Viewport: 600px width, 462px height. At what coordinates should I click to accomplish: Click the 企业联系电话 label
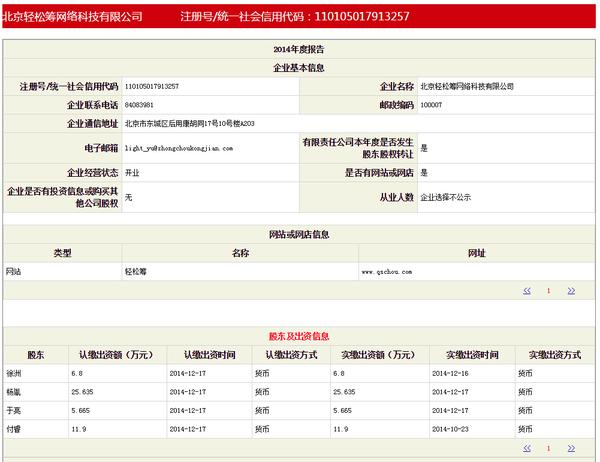[93, 105]
